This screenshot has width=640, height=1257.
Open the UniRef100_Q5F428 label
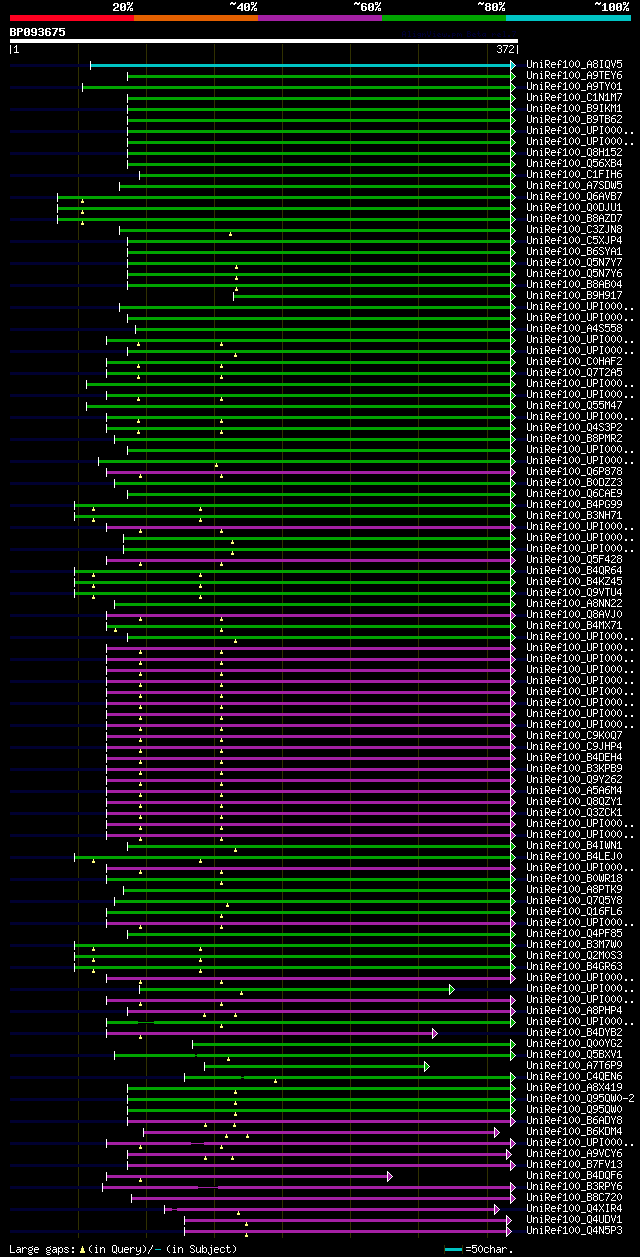[x=574, y=559]
